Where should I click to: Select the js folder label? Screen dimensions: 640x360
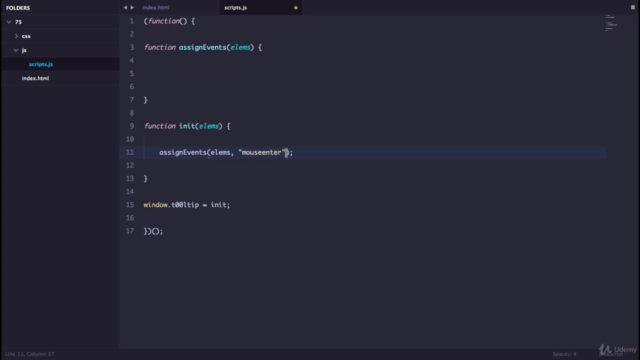[24, 50]
